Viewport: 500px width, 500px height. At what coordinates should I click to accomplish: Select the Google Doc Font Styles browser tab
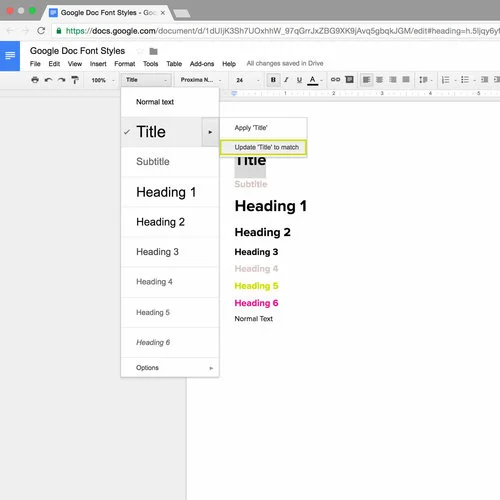click(x=107, y=13)
